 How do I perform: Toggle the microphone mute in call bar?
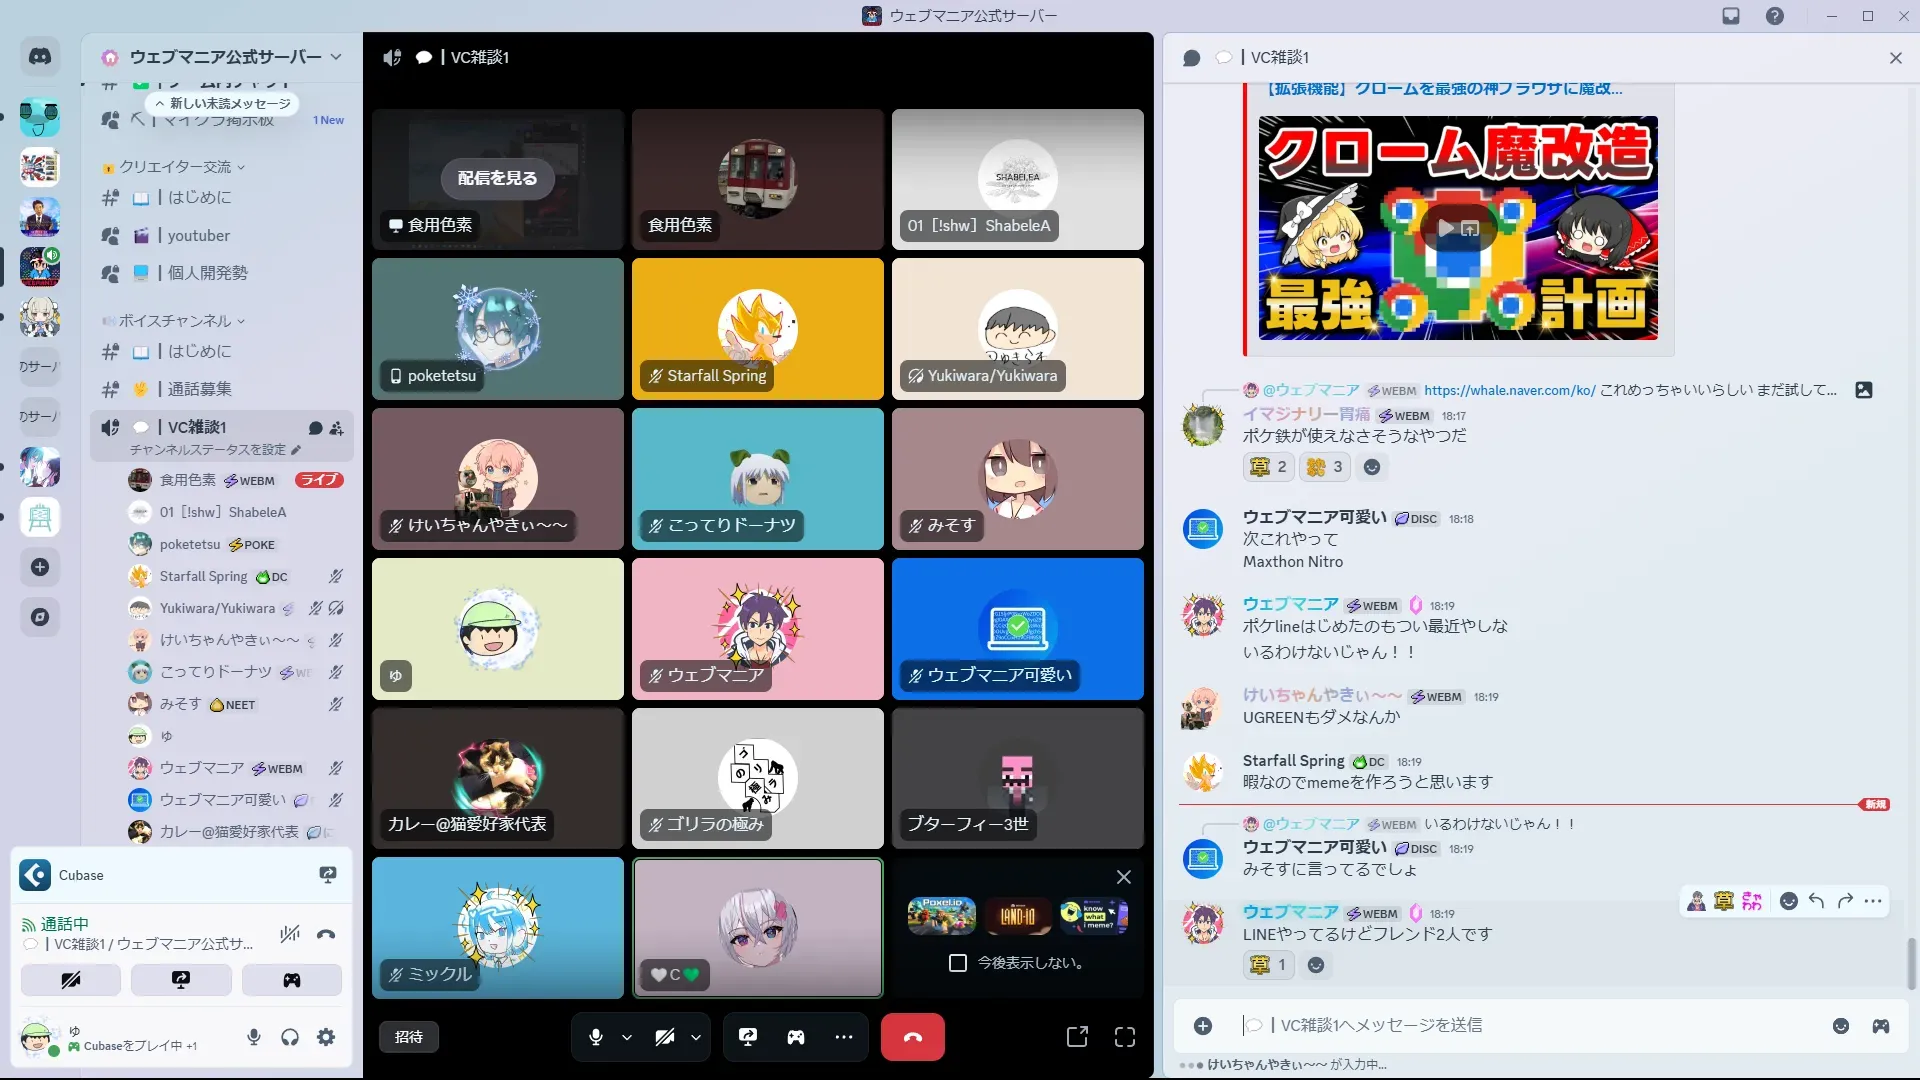coord(596,1037)
